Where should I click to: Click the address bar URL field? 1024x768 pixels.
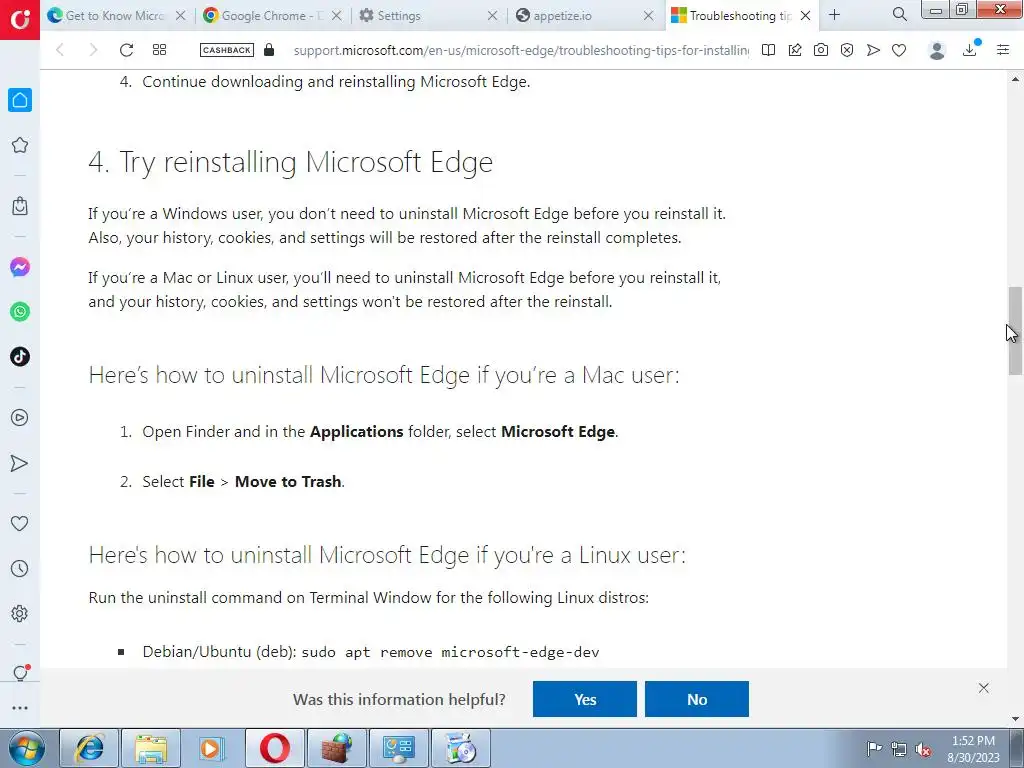click(x=520, y=50)
